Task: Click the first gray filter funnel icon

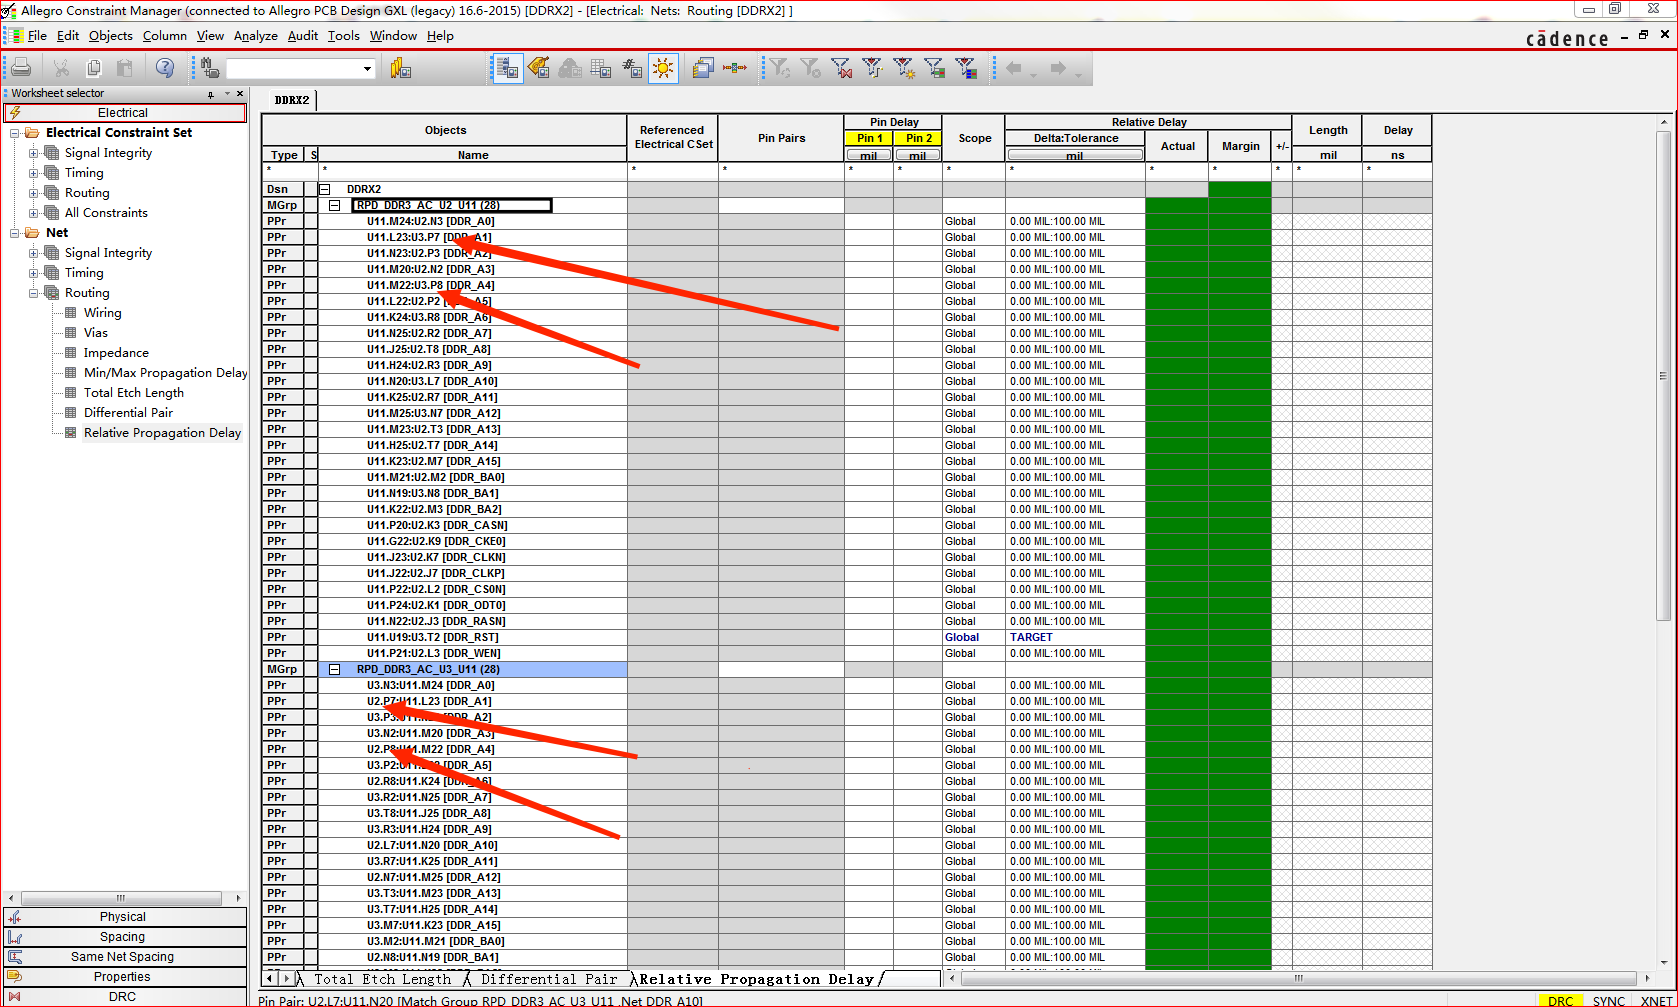Action: [780, 68]
